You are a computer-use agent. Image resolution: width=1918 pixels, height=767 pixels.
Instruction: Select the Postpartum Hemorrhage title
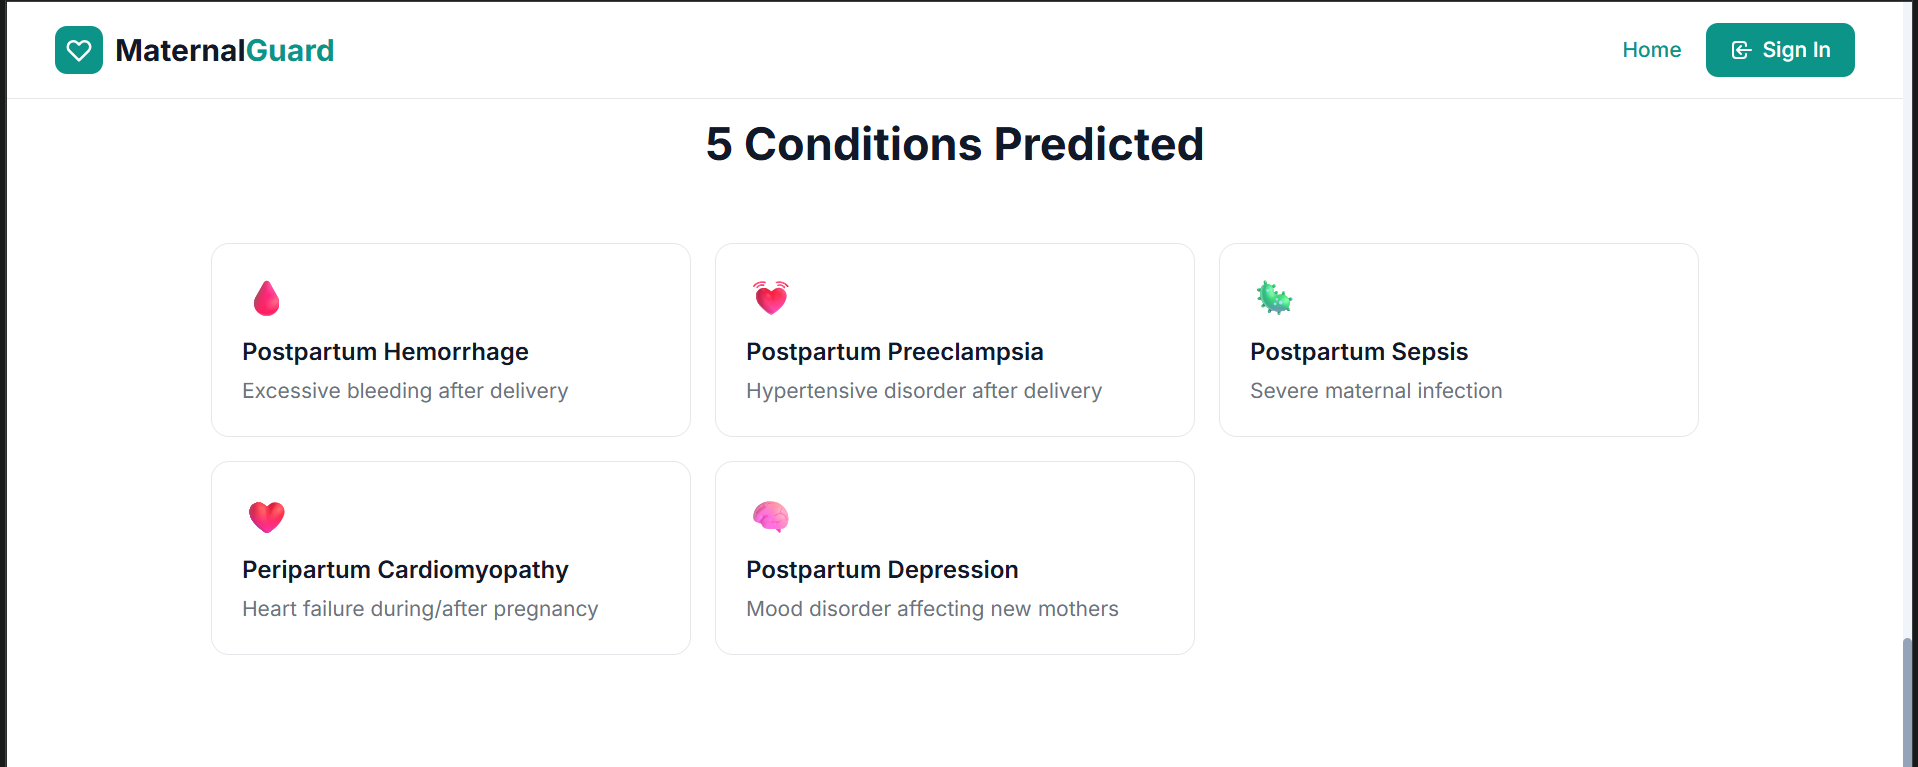tap(385, 352)
